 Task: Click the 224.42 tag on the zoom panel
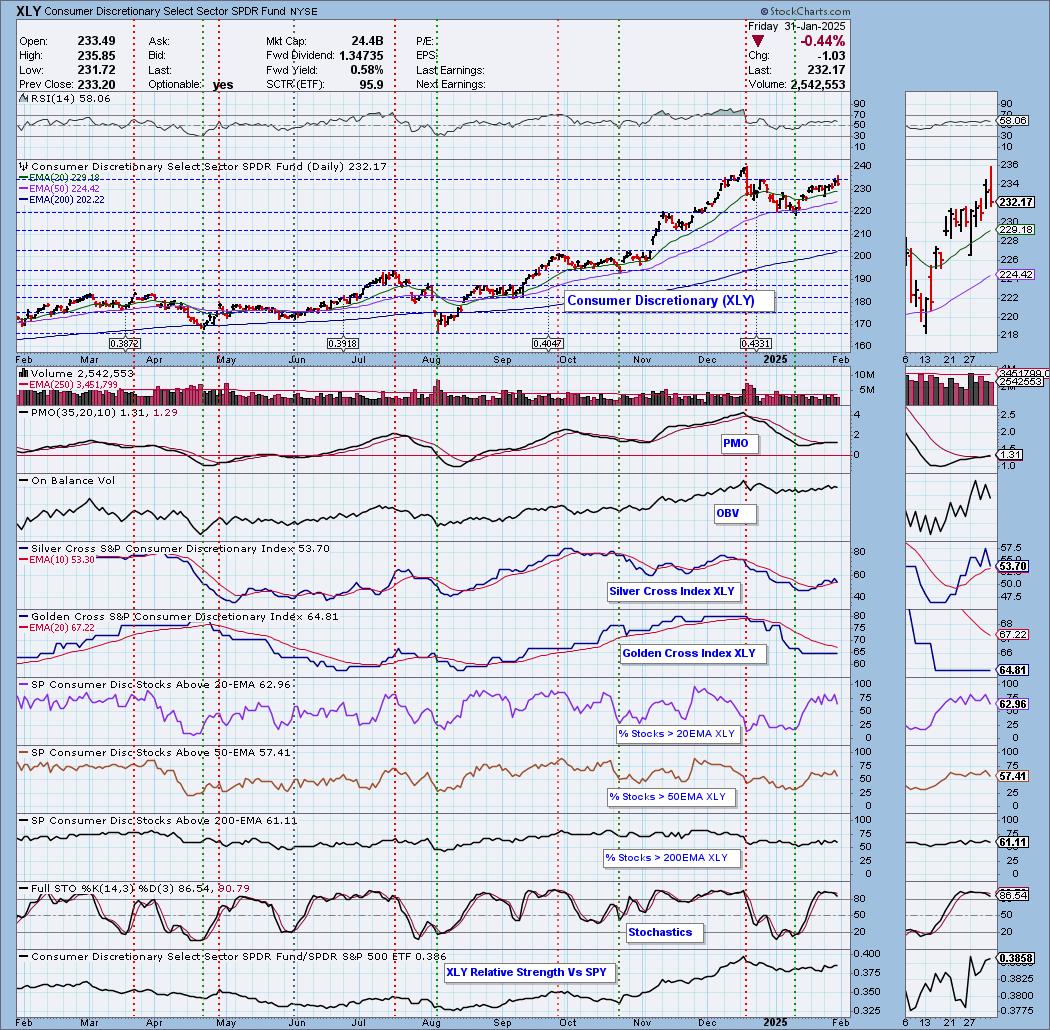(x=1016, y=275)
